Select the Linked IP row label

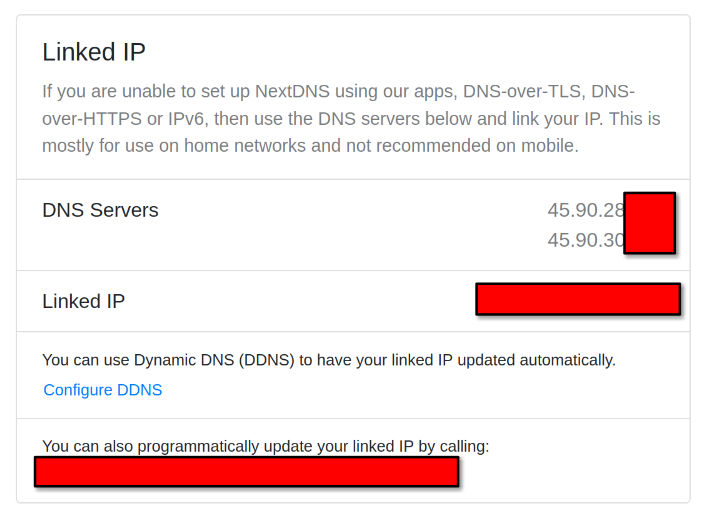[x=84, y=301]
